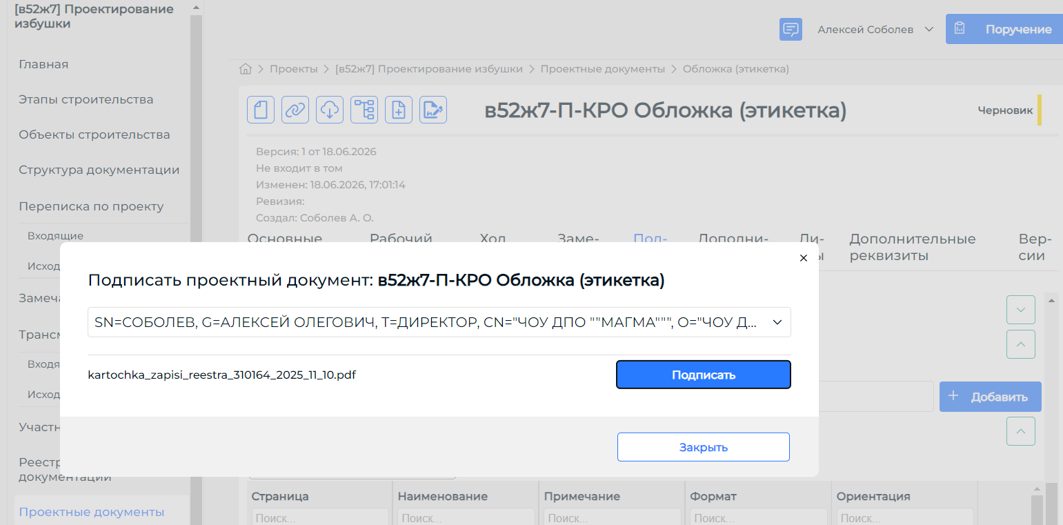Click Подписать to sign the PDF
The width and height of the screenshot is (1063, 525).
click(704, 374)
